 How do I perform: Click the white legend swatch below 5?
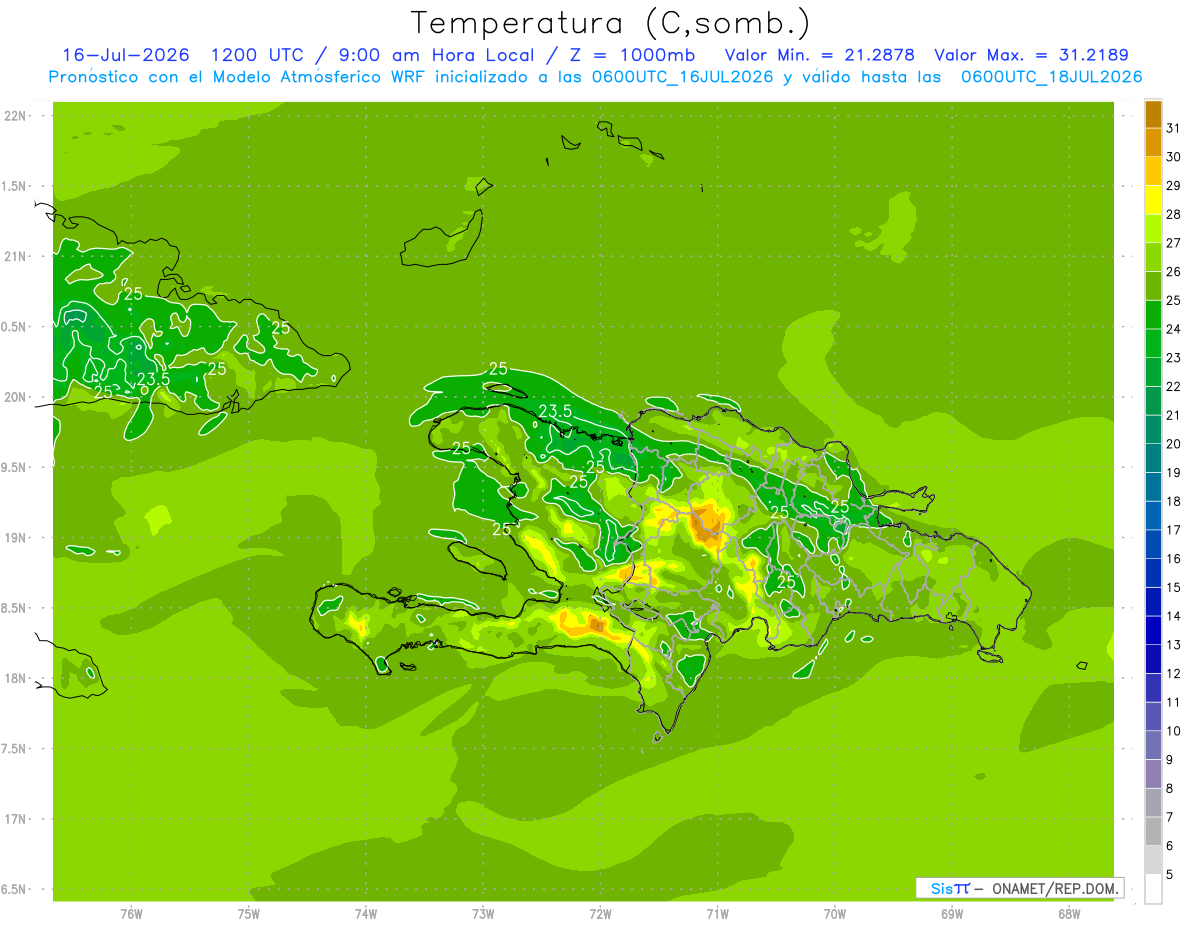(1153, 889)
